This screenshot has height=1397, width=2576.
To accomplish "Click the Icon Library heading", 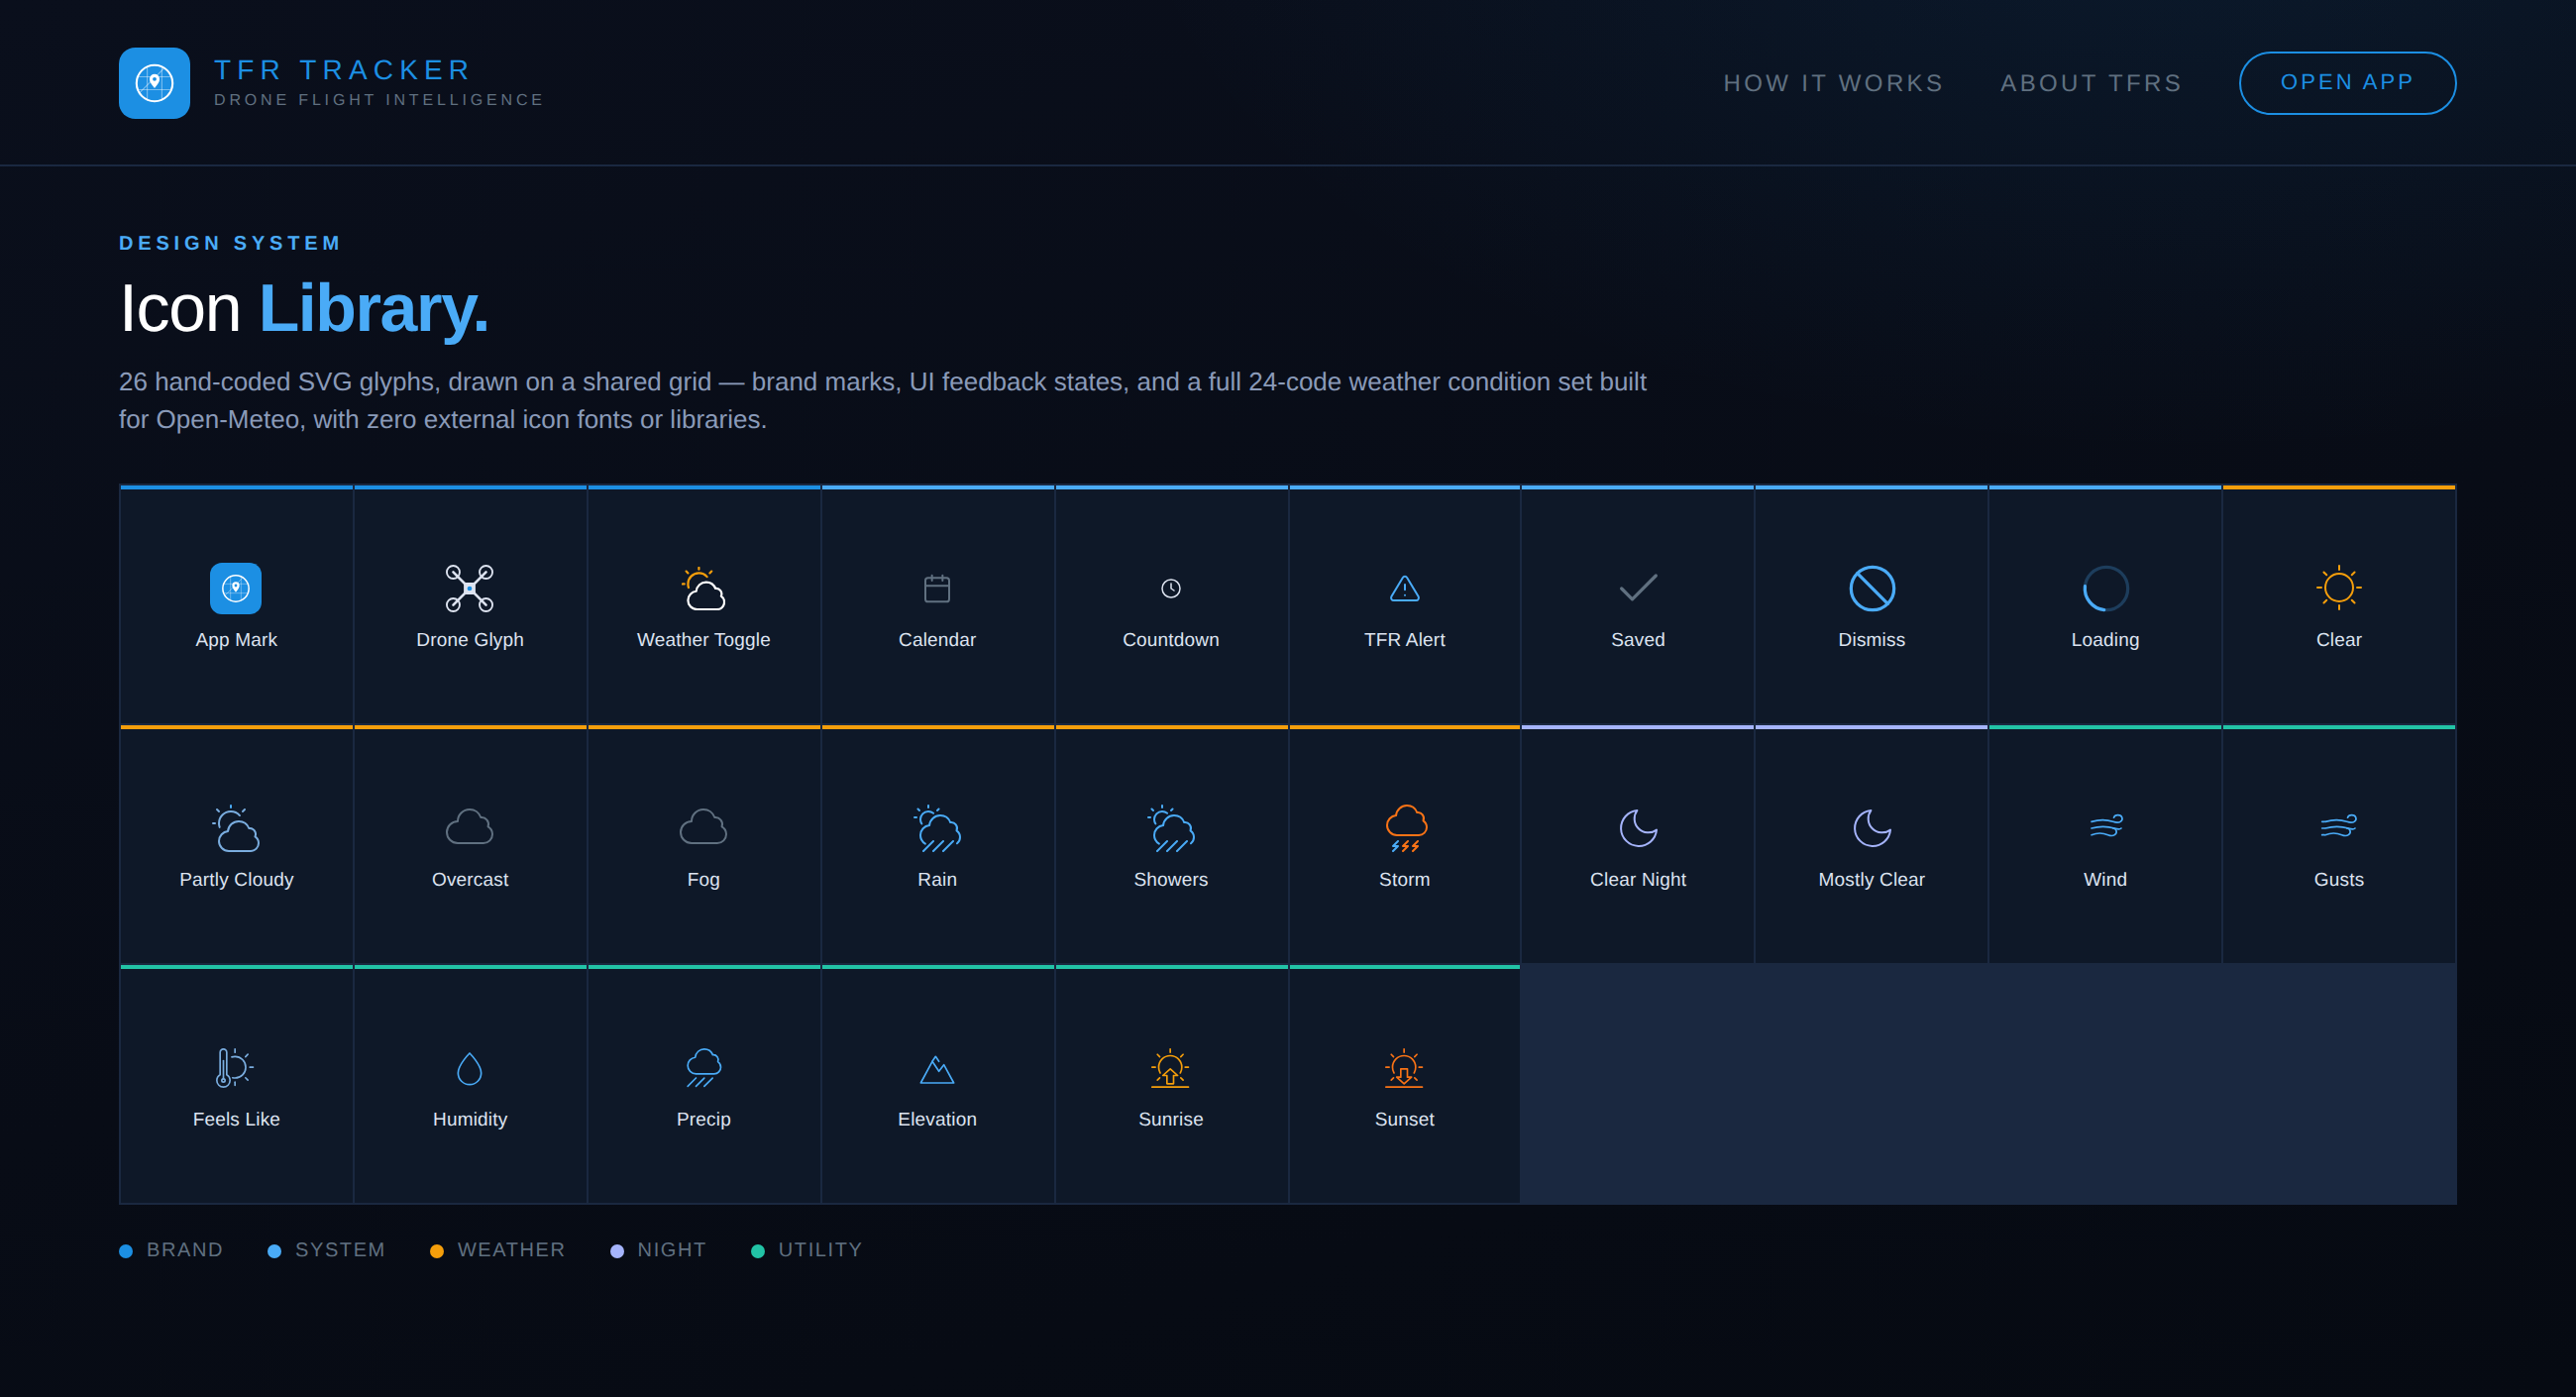I will pyautogui.click(x=304, y=308).
